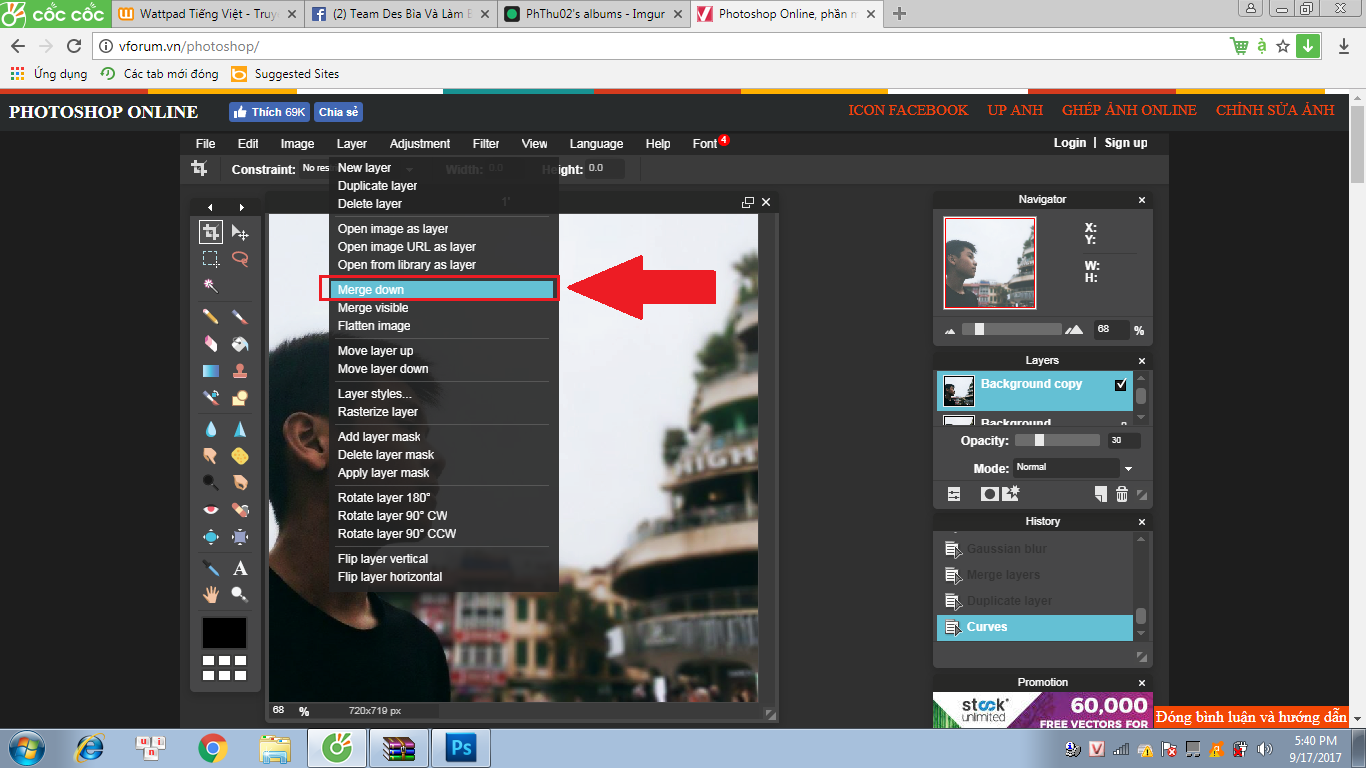Toggle visibility checkbox of Background copy layer

[1121, 384]
